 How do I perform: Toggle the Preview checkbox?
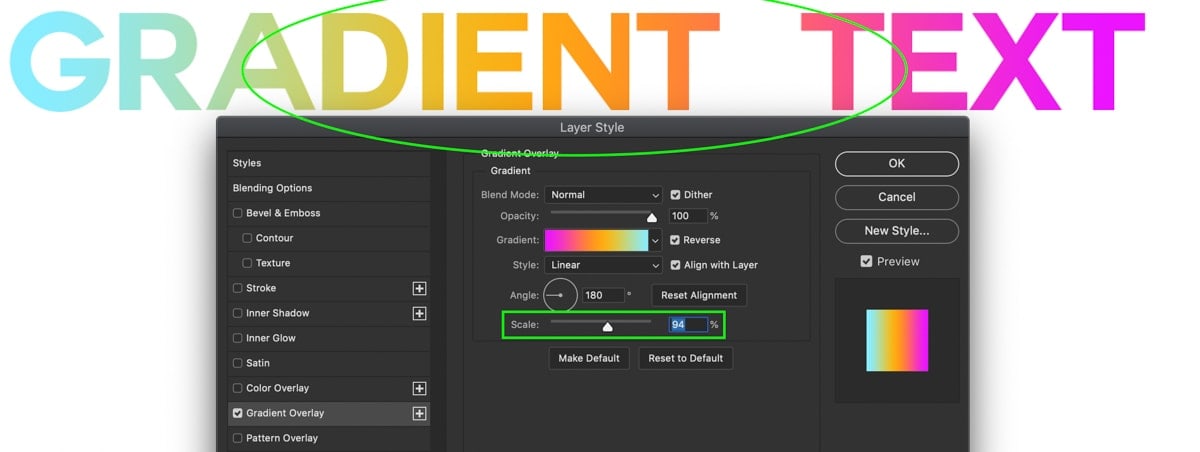pyautogui.click(x=866, y=261)
